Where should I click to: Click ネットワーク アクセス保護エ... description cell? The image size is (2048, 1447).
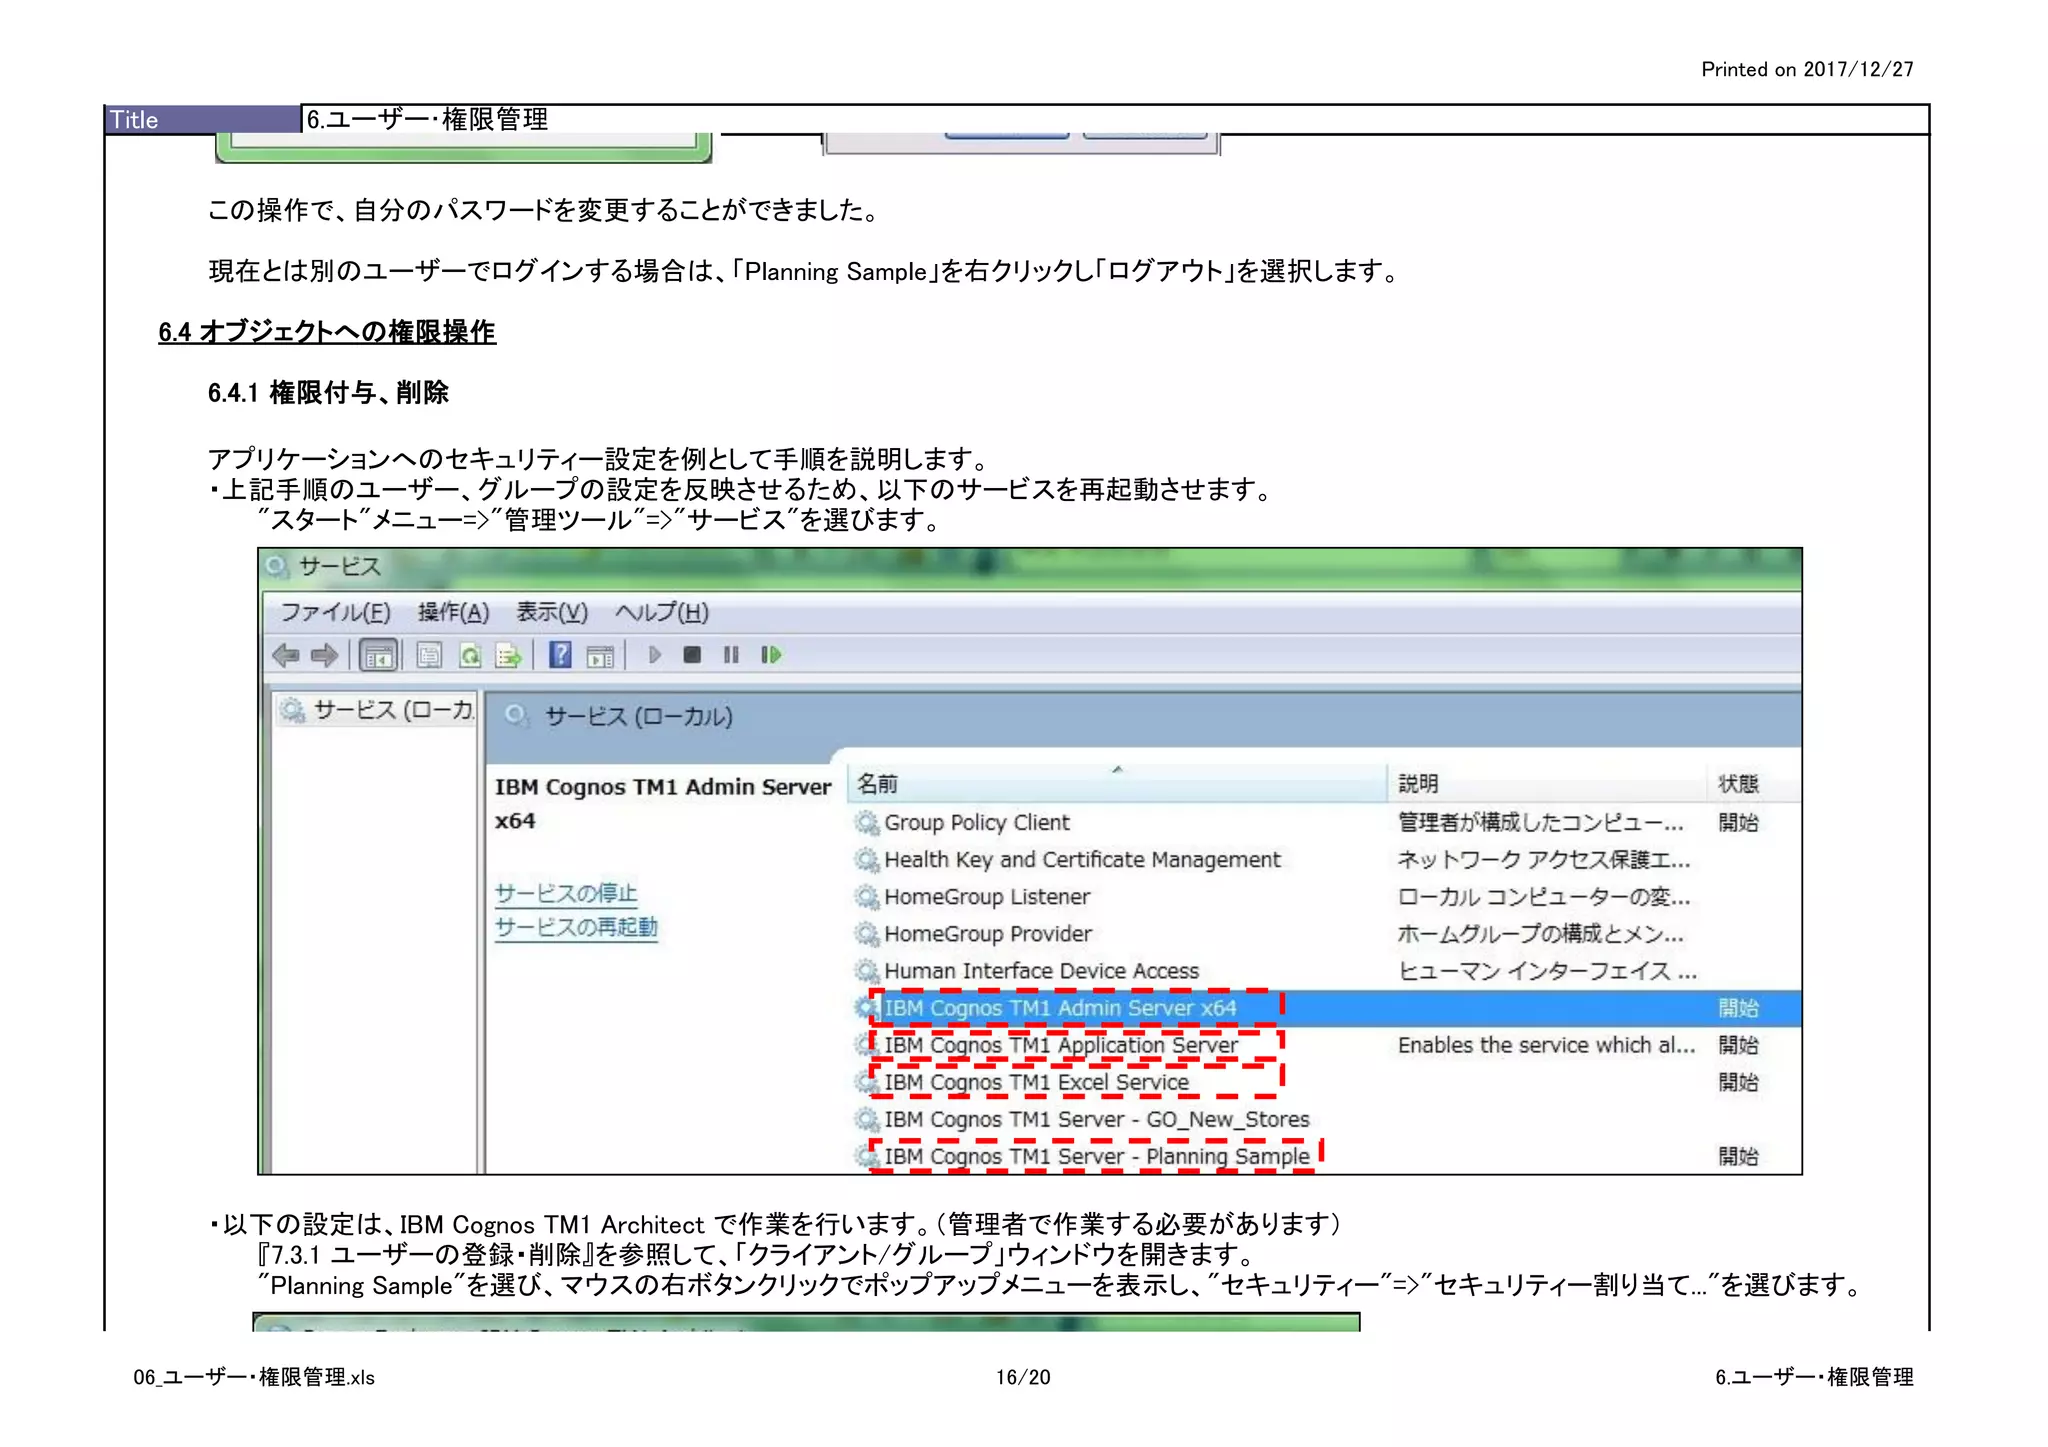point(1544,859)
